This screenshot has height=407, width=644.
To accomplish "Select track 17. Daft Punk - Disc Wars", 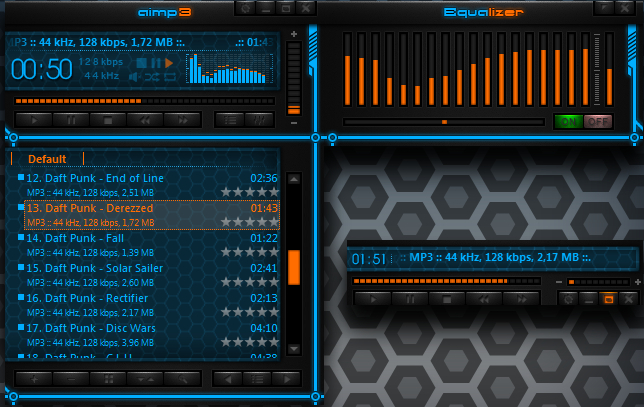I will pos(152,335).
